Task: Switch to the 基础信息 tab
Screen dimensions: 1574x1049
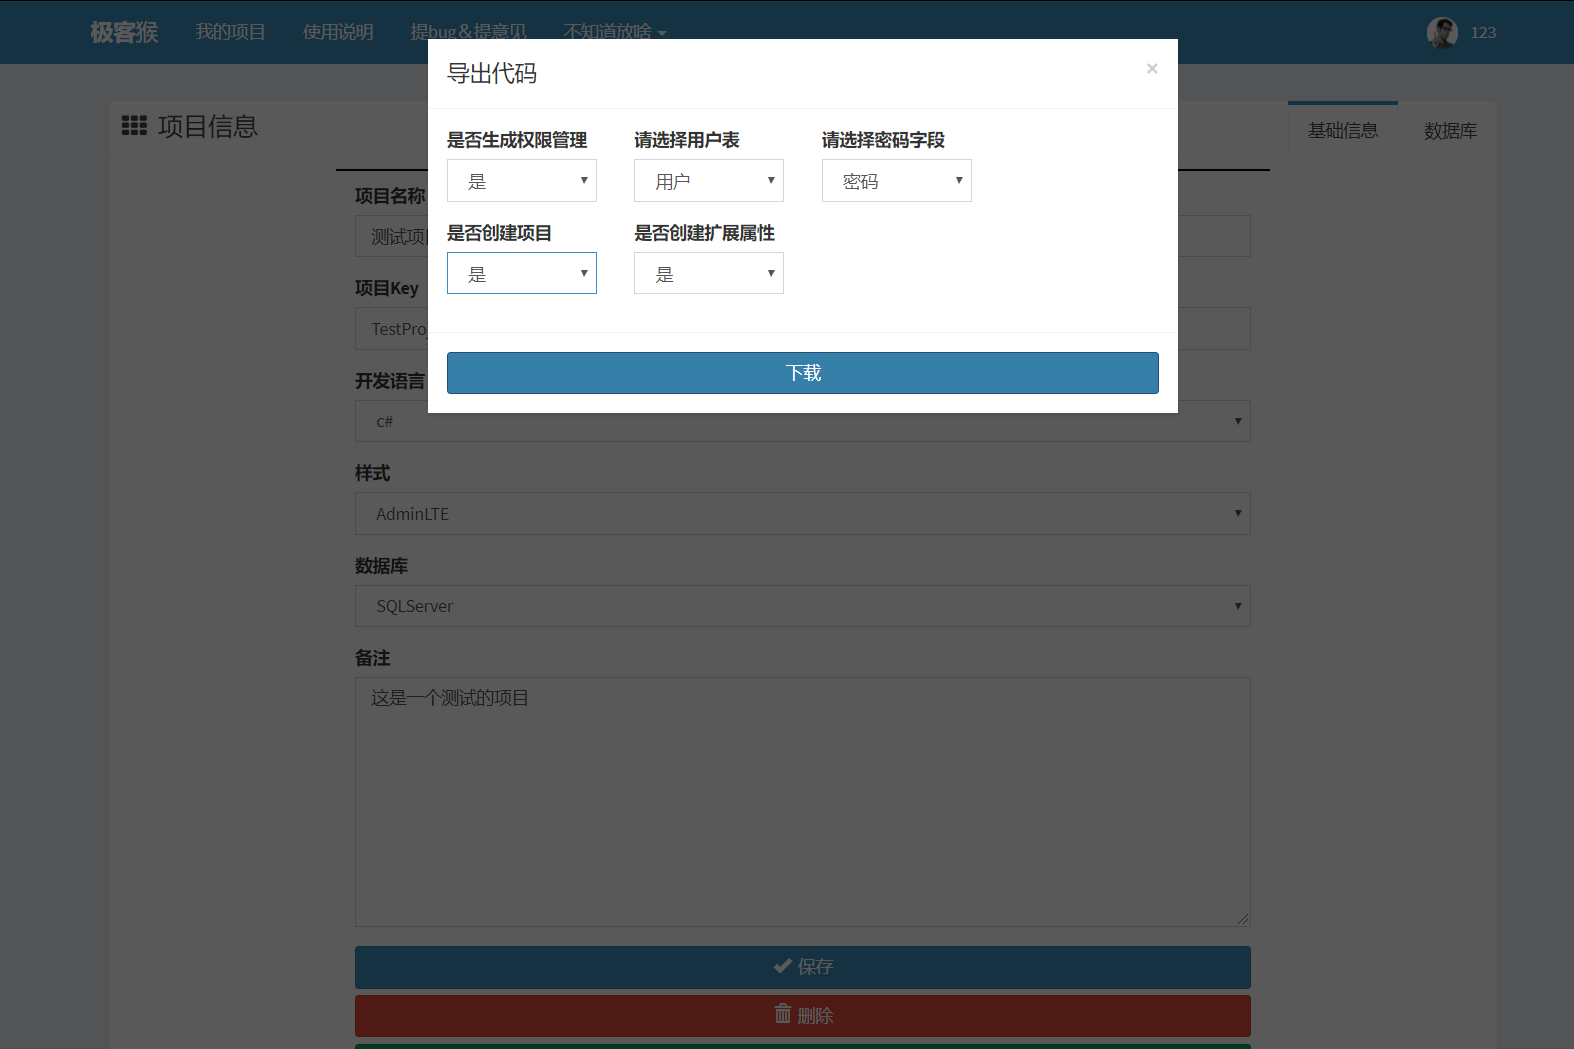Action: coord(1343,131)
